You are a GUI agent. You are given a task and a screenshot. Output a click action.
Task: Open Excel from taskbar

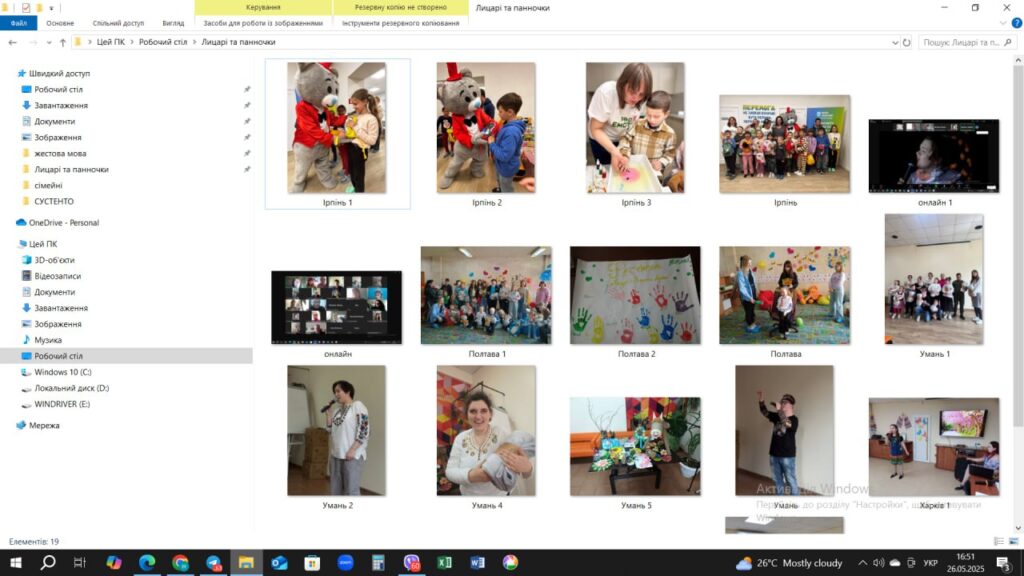click(445, 563)
